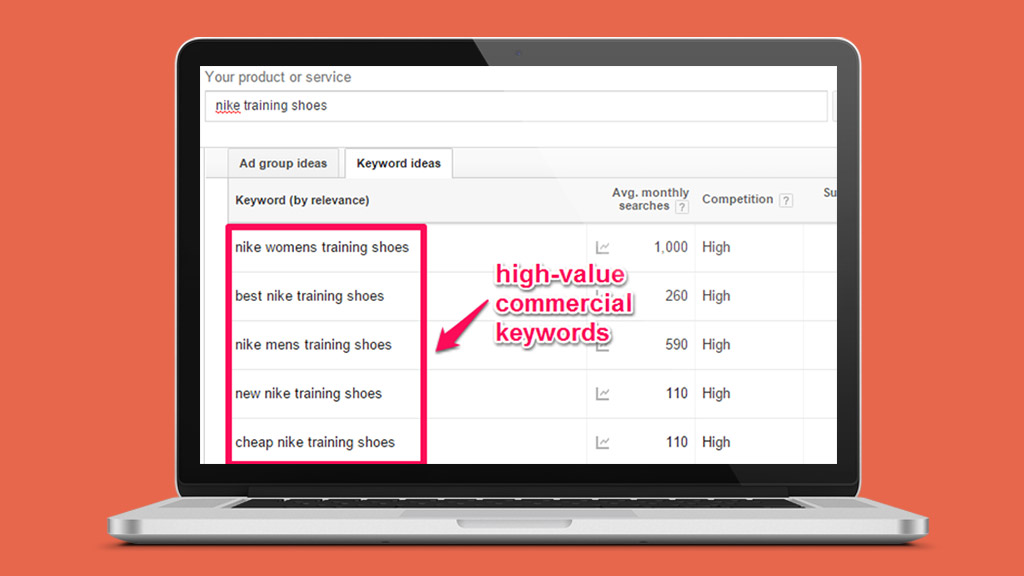Switch to the Ad group ideas tab

coord(283,163)
